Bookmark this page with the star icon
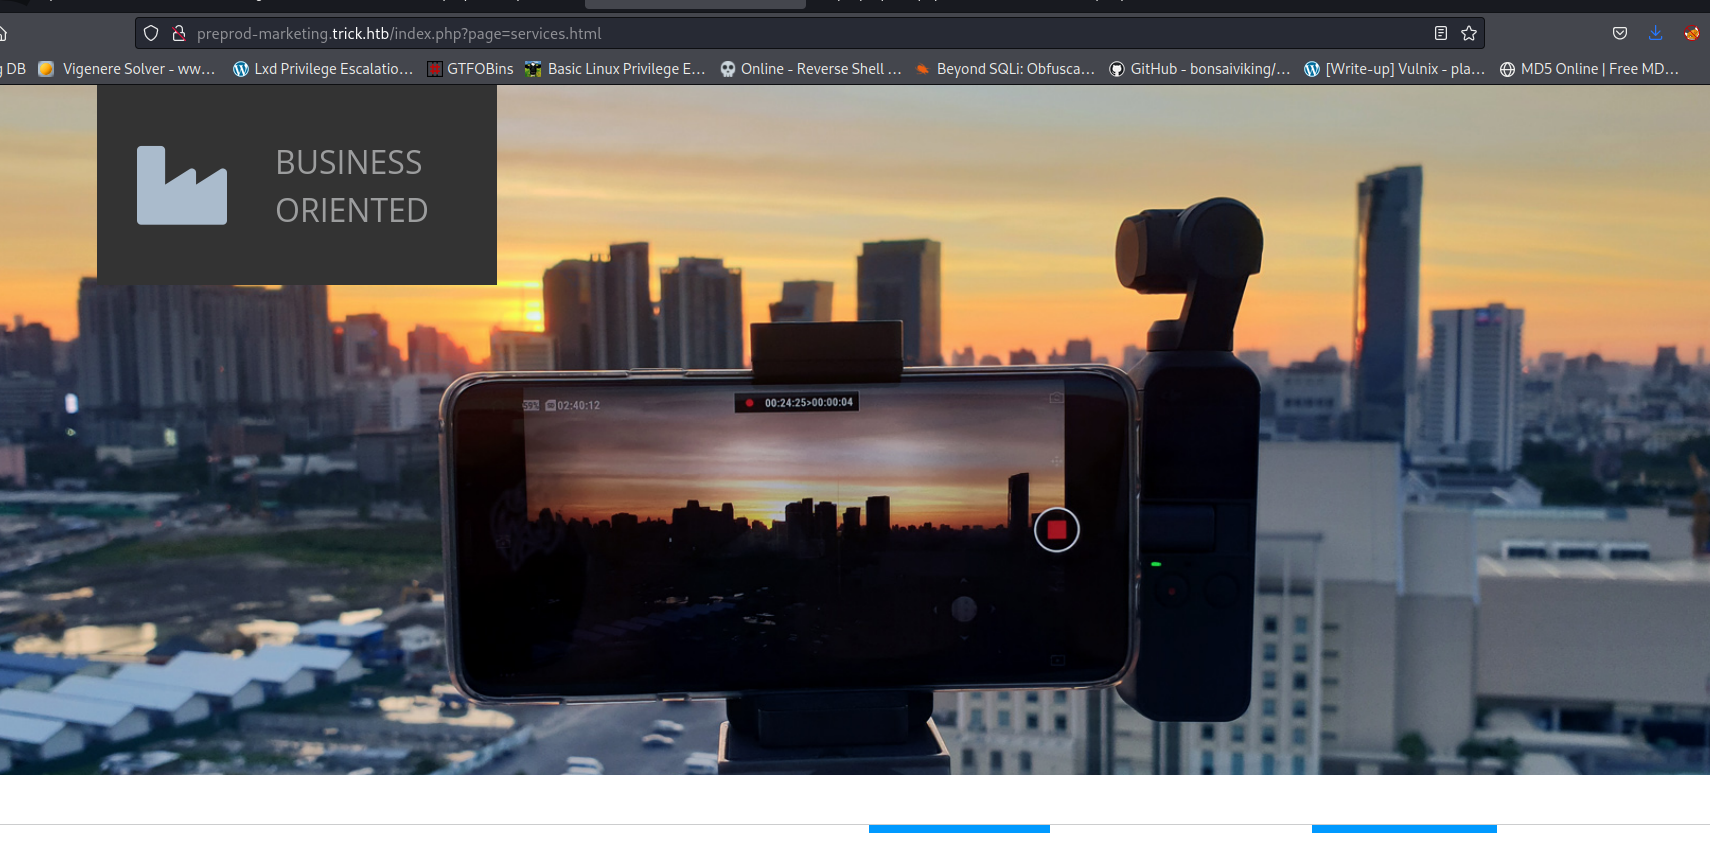Viewport: 1710px width, 849px height. [1468, 33]
